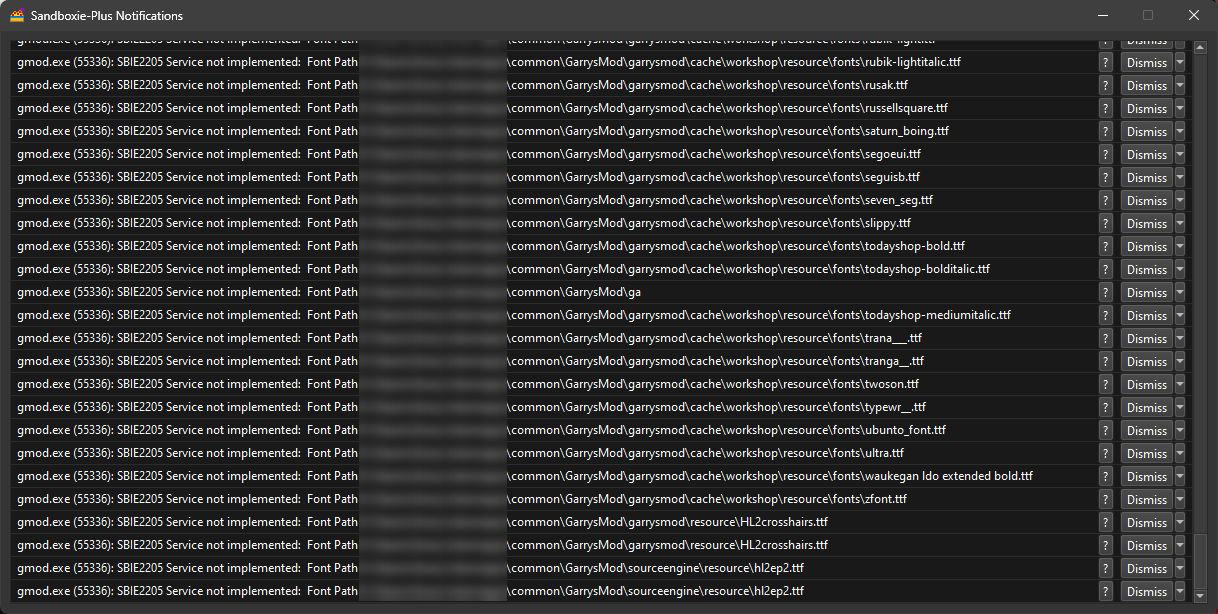The image size is (1218, 614).
Task: Click help icon for hl2ep2.ttf sourceengine notification
Action: point(1105,568)
